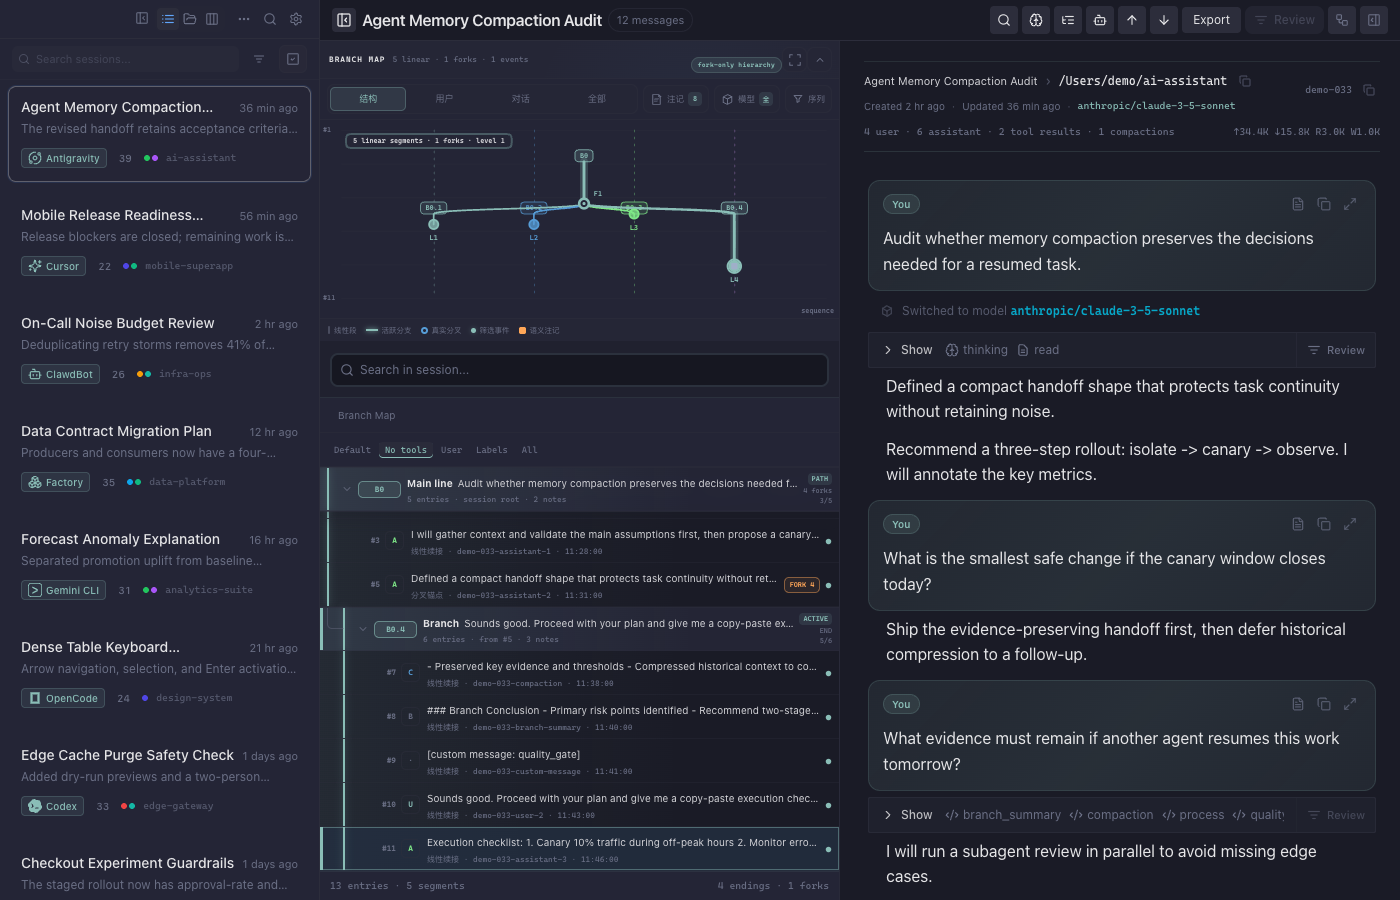Collapse the B0 Main line segment

[347, 489]
